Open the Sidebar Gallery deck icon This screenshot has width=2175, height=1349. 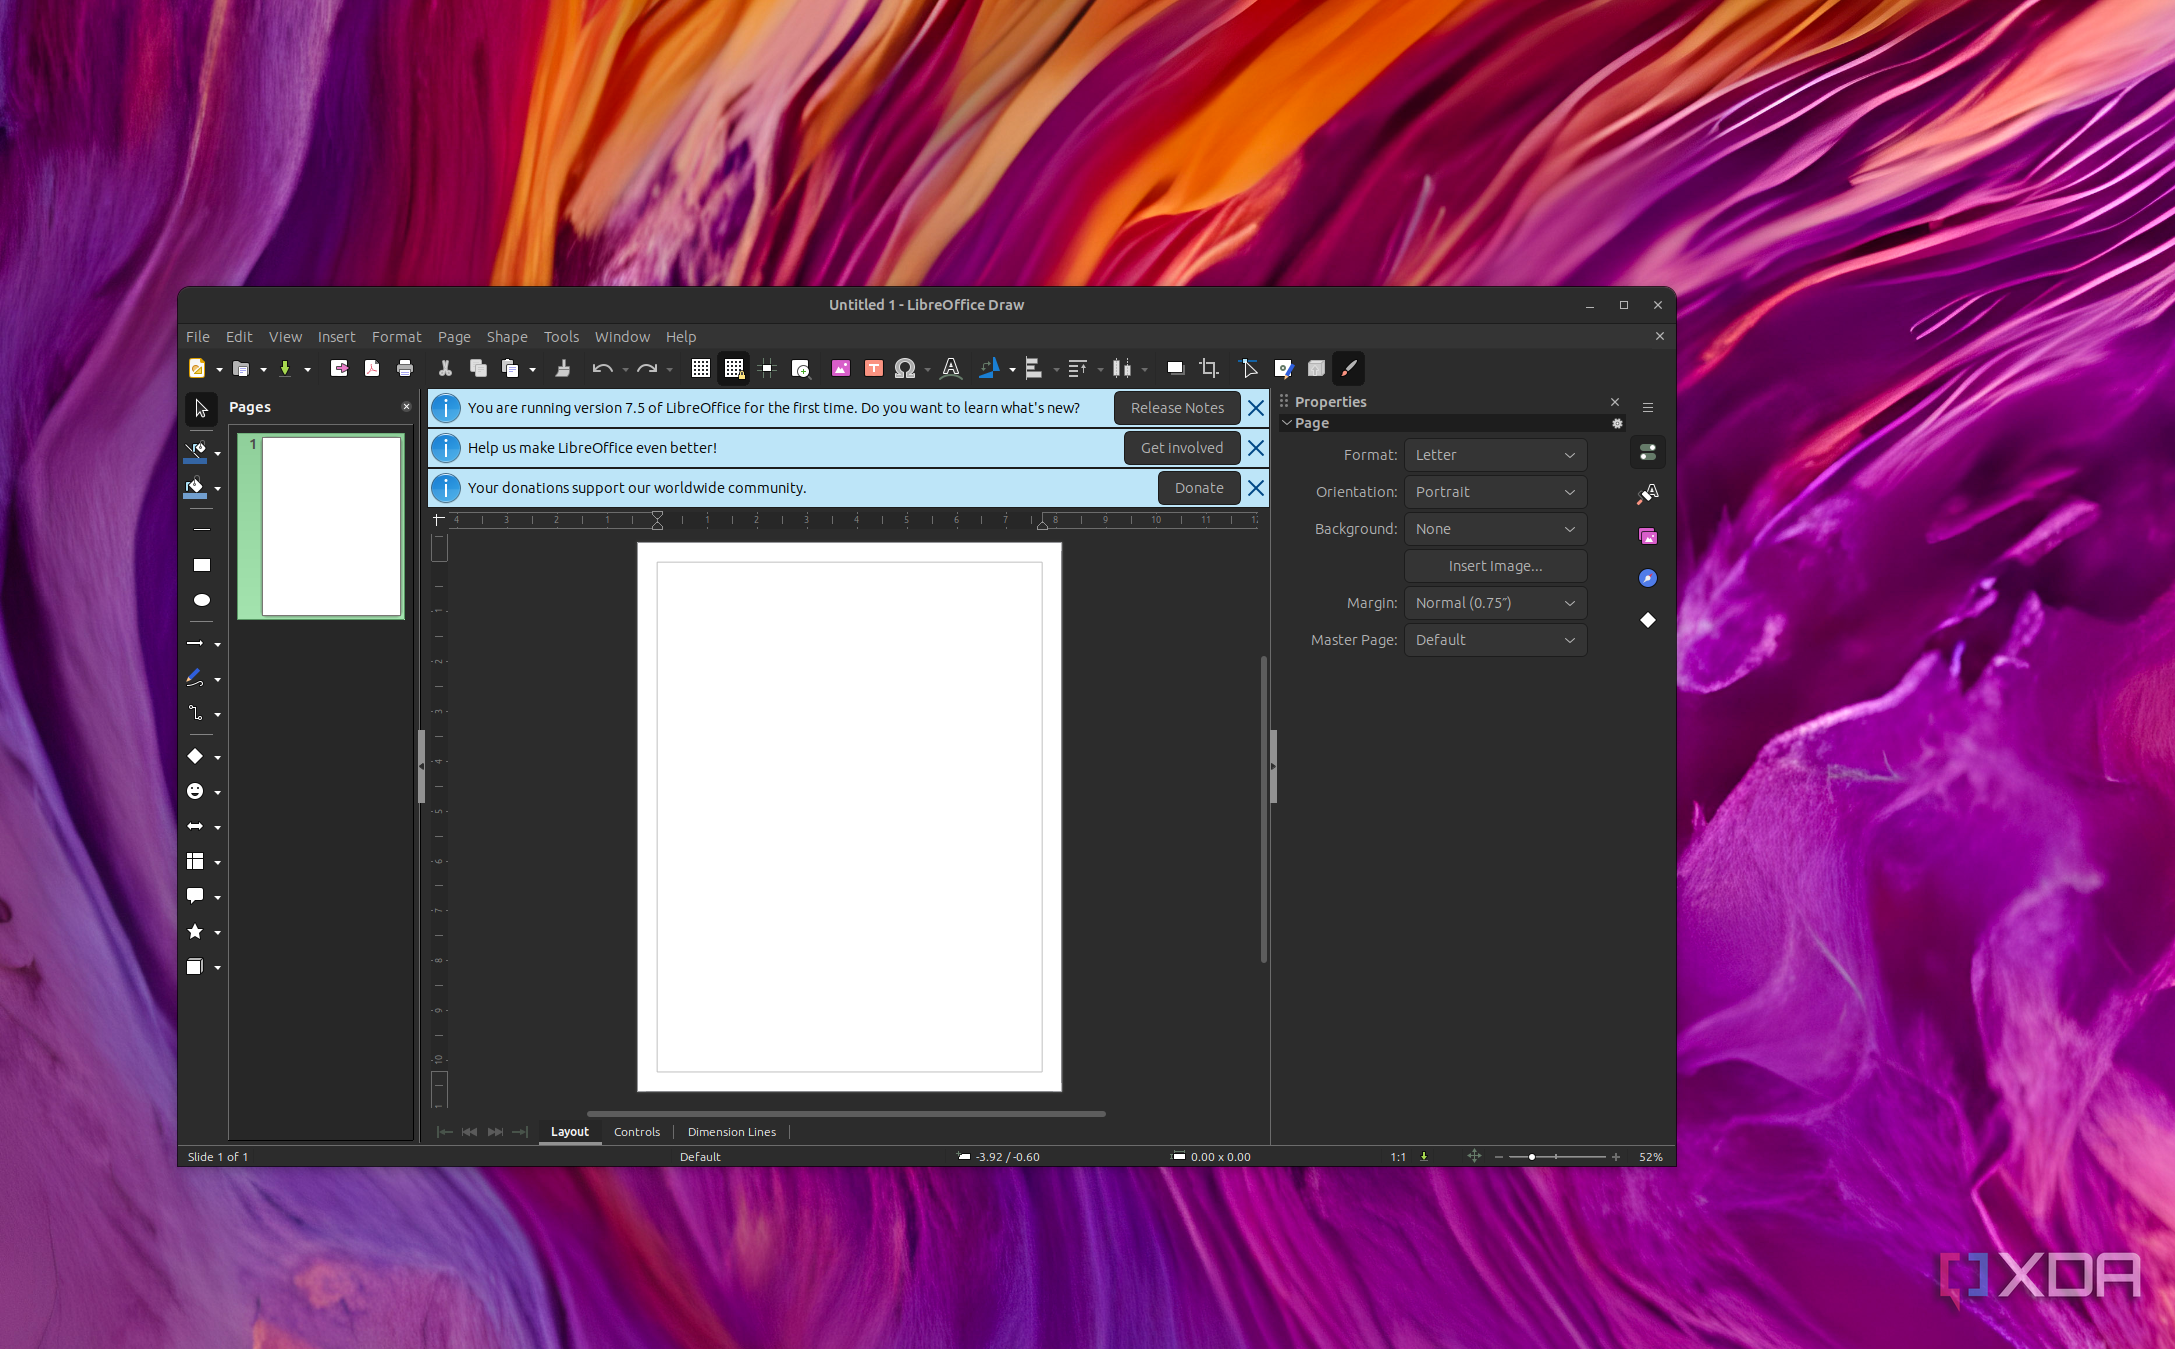pos(1648,537)
